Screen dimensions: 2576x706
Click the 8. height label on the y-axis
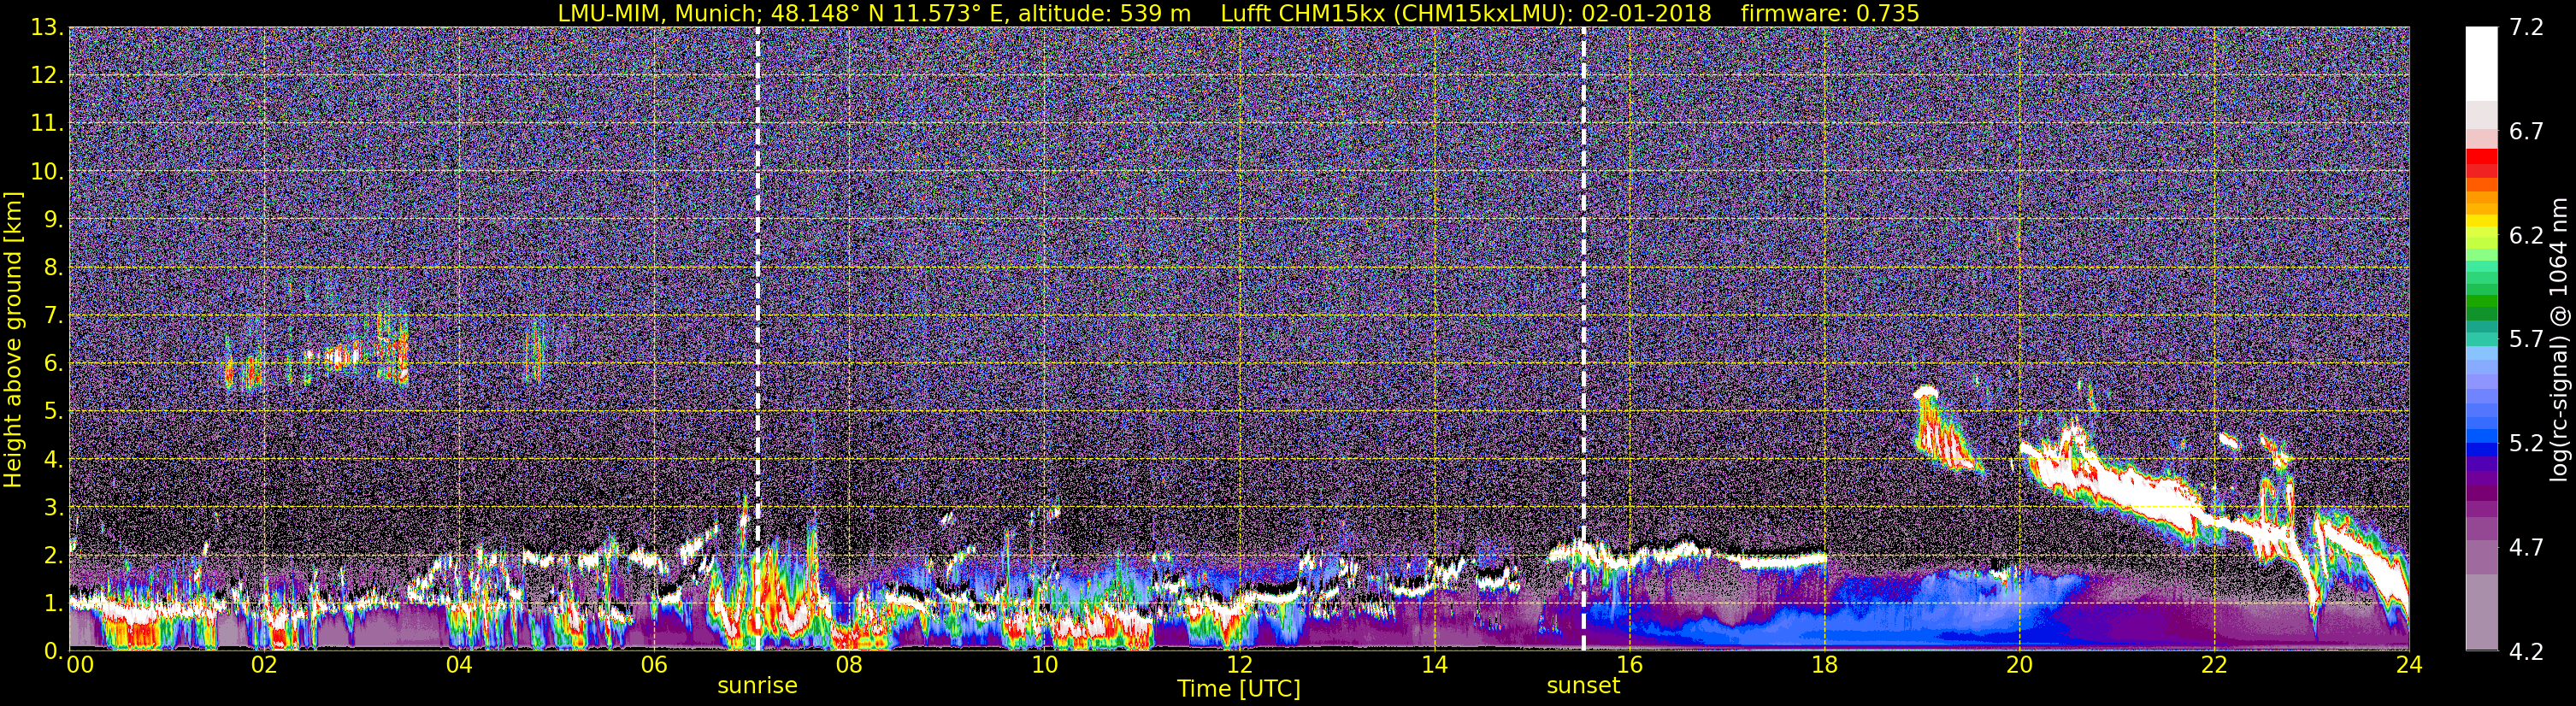tap(53, 268)
